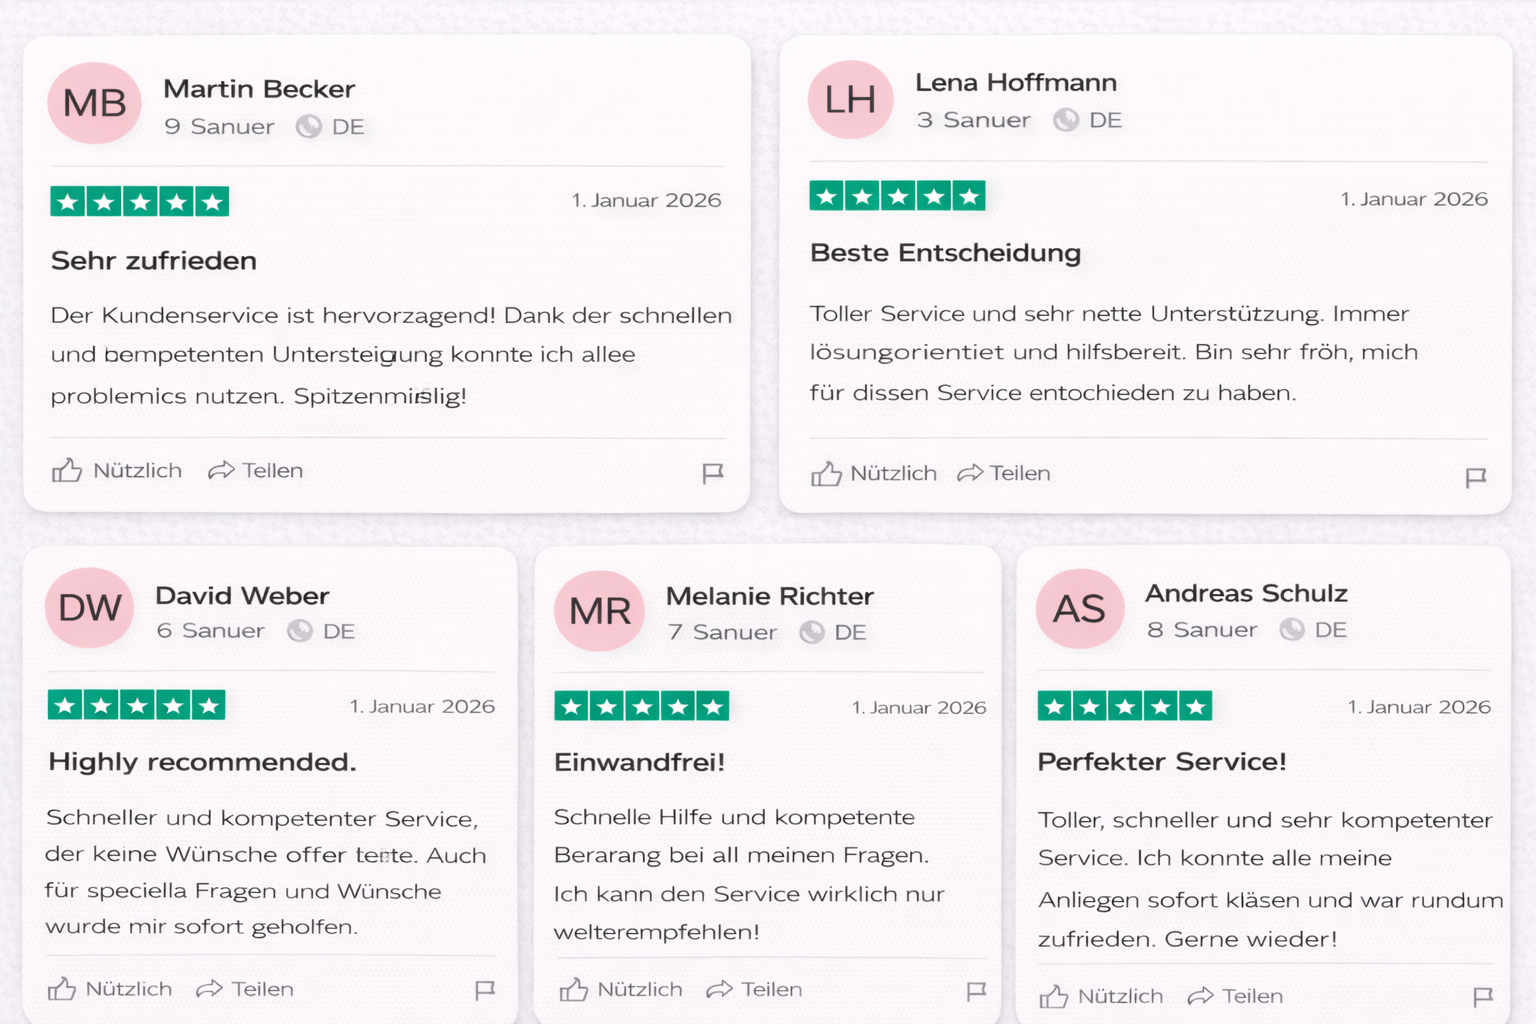Image resolution: width=1536 pixels, height=1024 pixels.
Task: Open Martin Becker's MB avatar
Action: click(x=95, y=103)
